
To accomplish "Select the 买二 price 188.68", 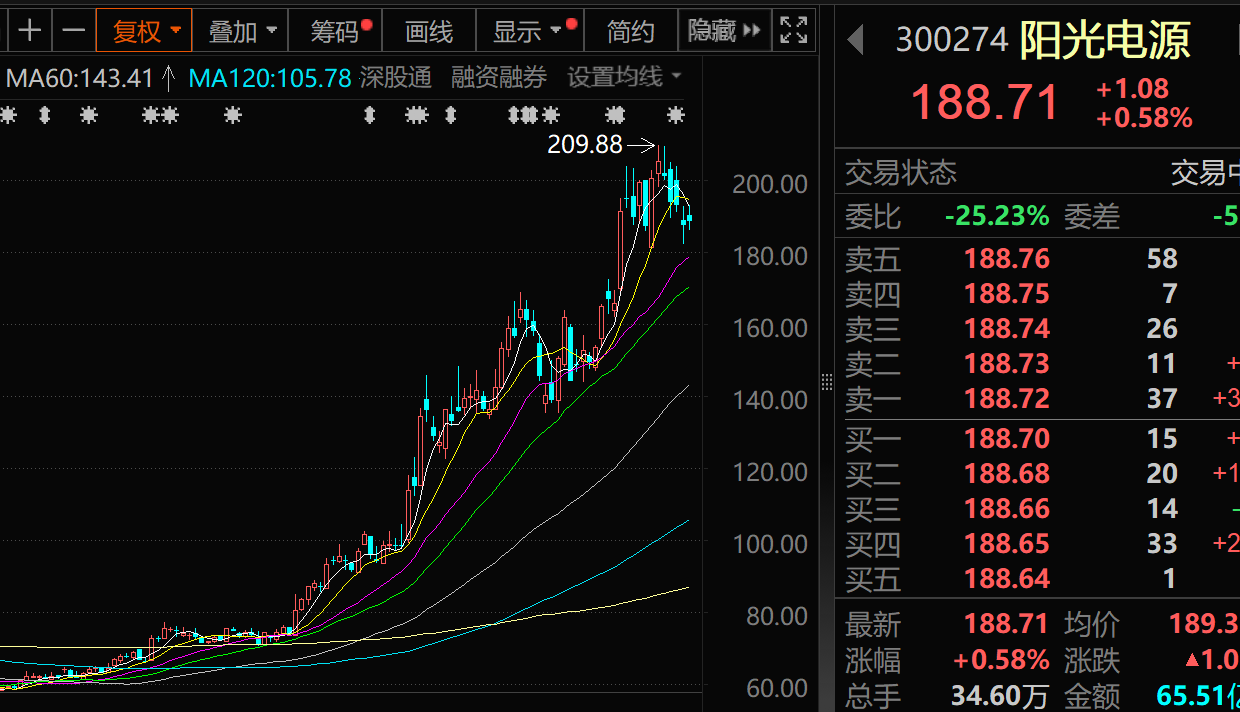I will (x=1007, y=474).
